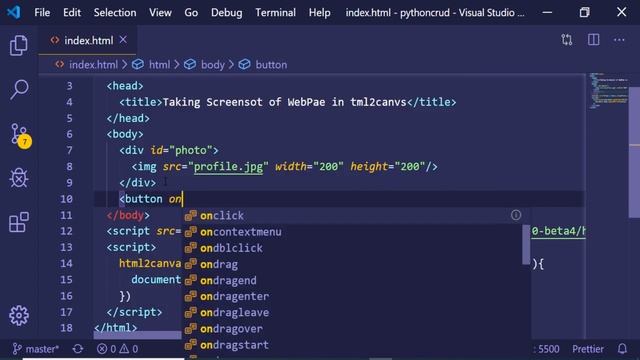This screenshot has width=640, height=360.
Task: Click the VS Code logo icon
Action: (x=13, y=12)
